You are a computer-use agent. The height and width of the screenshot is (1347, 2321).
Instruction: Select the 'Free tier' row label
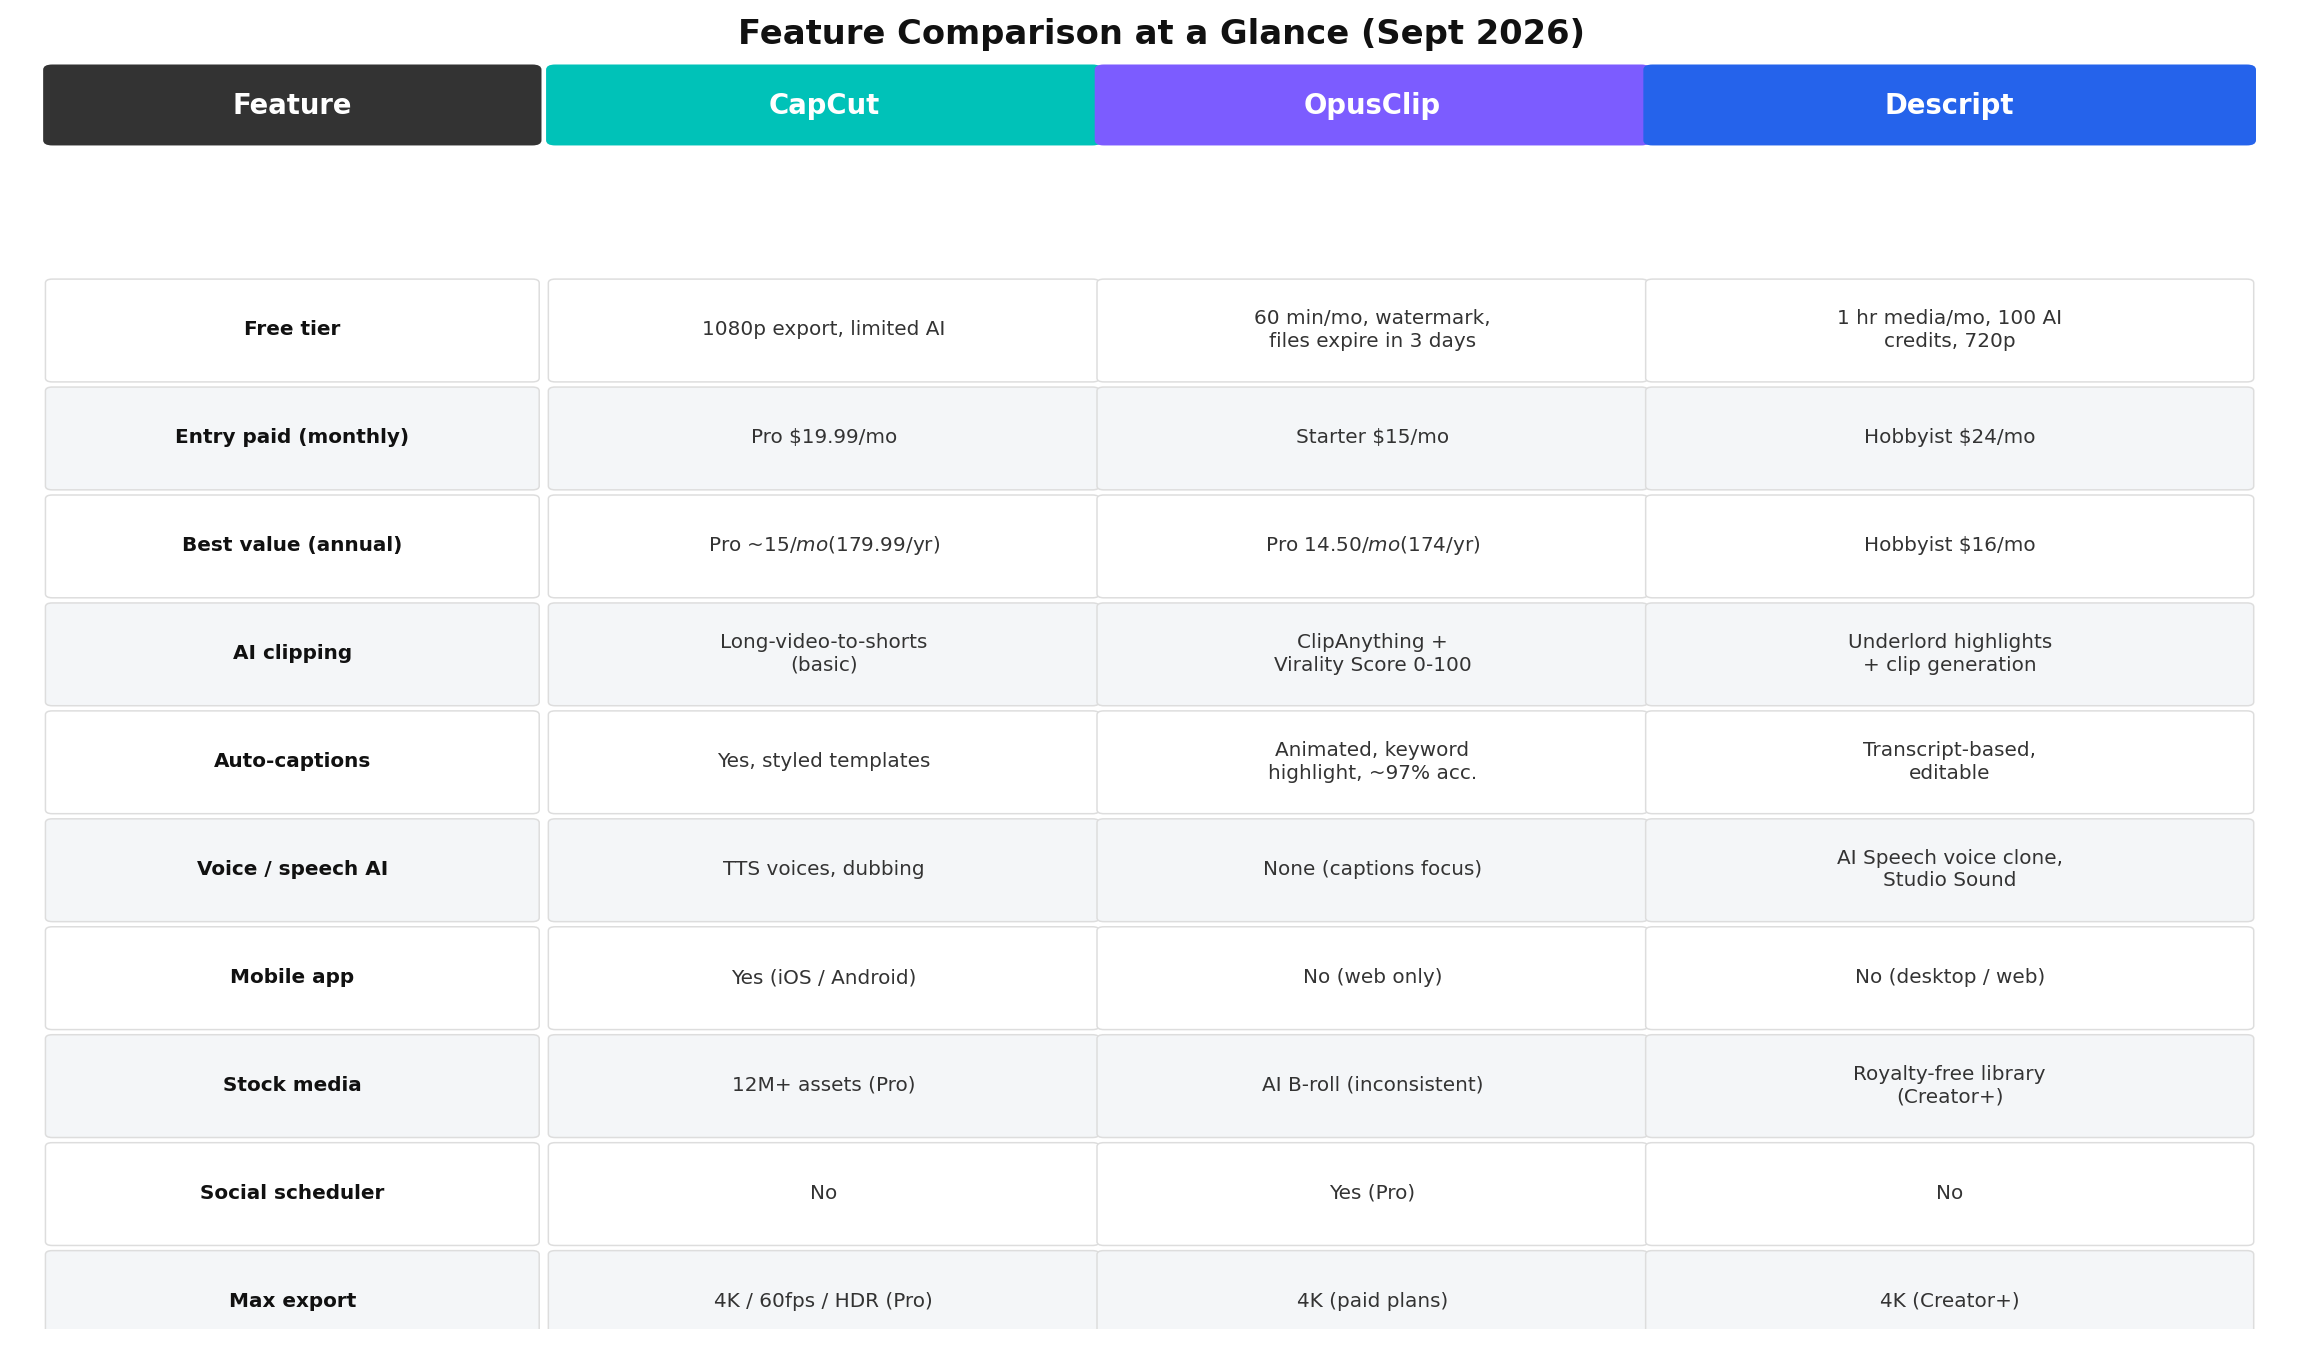pos(292,330)
